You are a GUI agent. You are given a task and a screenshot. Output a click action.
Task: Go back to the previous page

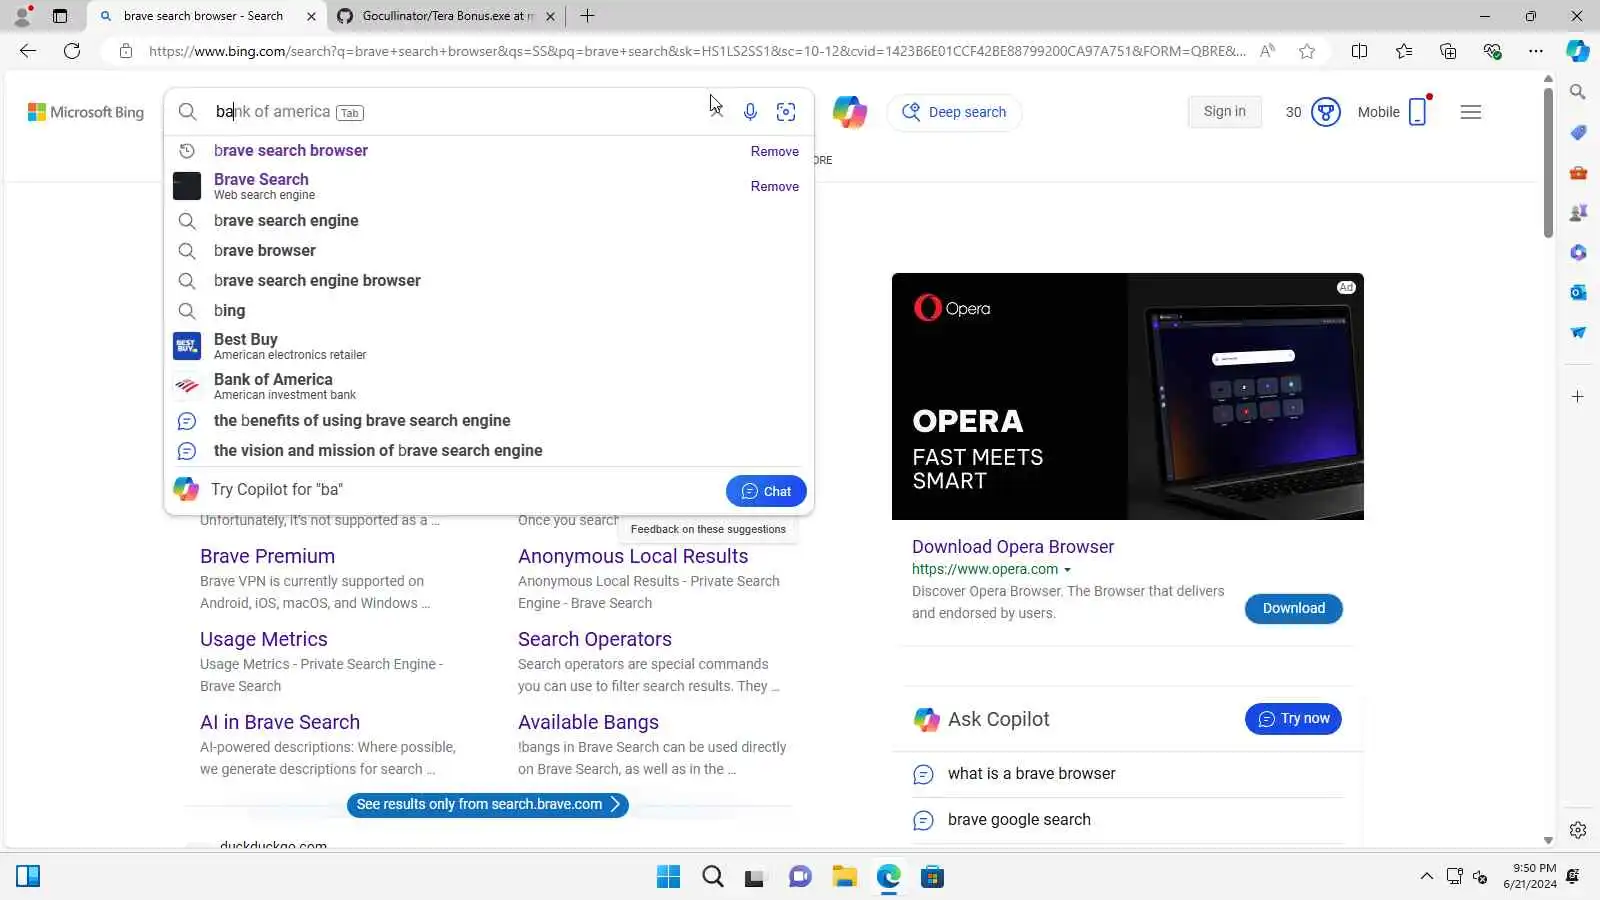[28, 51]
